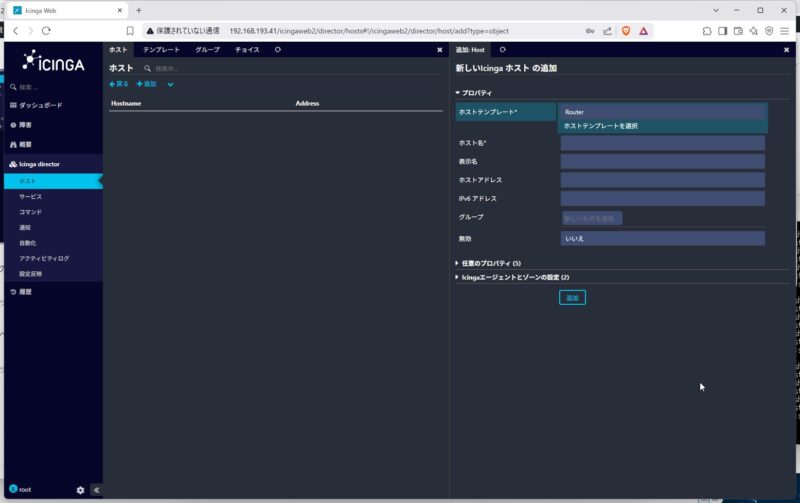Switch to テンプレート tab
Viewport: 800px width, 503px height.
161,49
